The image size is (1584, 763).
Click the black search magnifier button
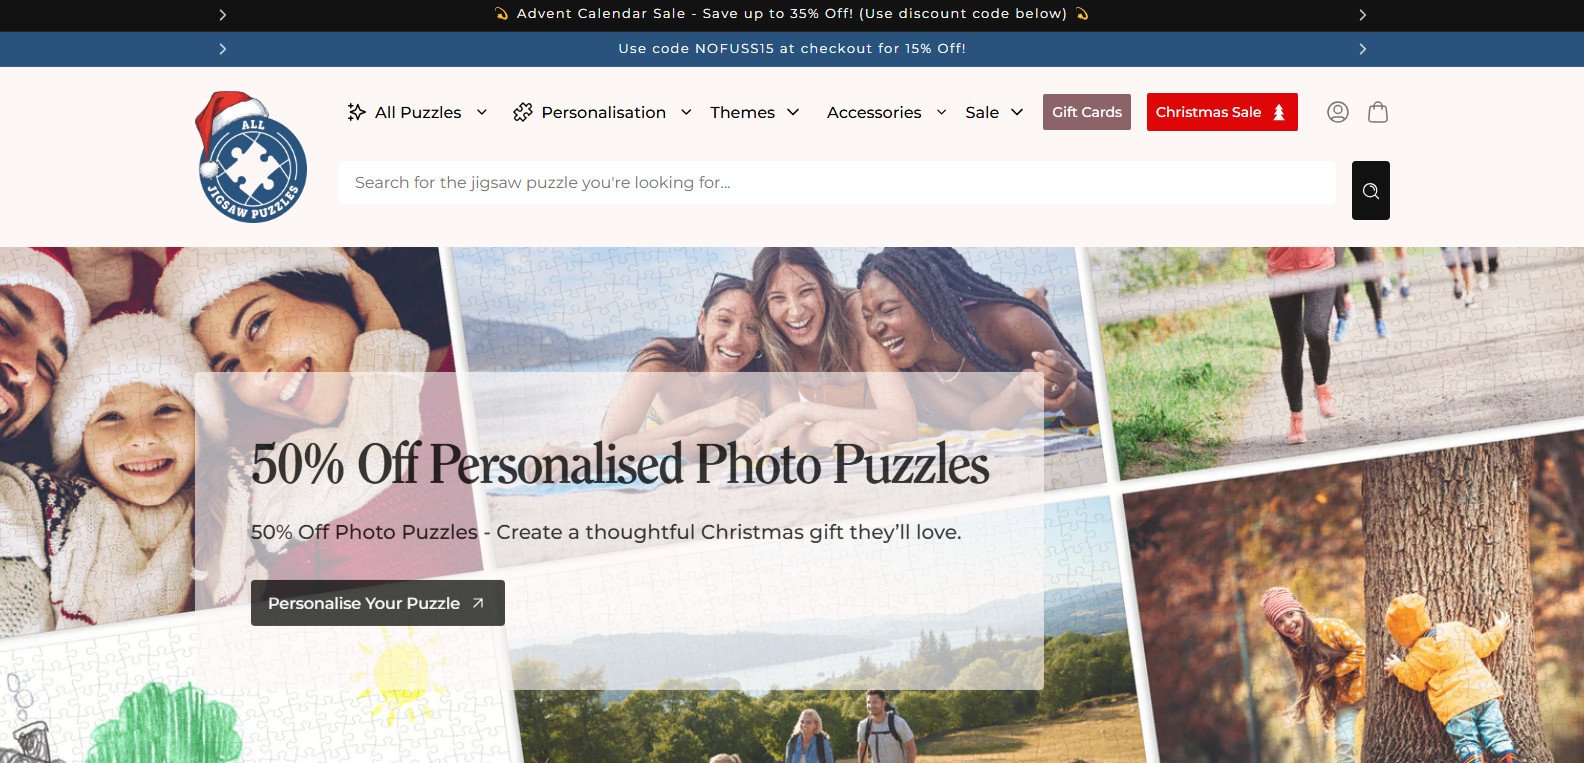click(x=1371, y=190)
